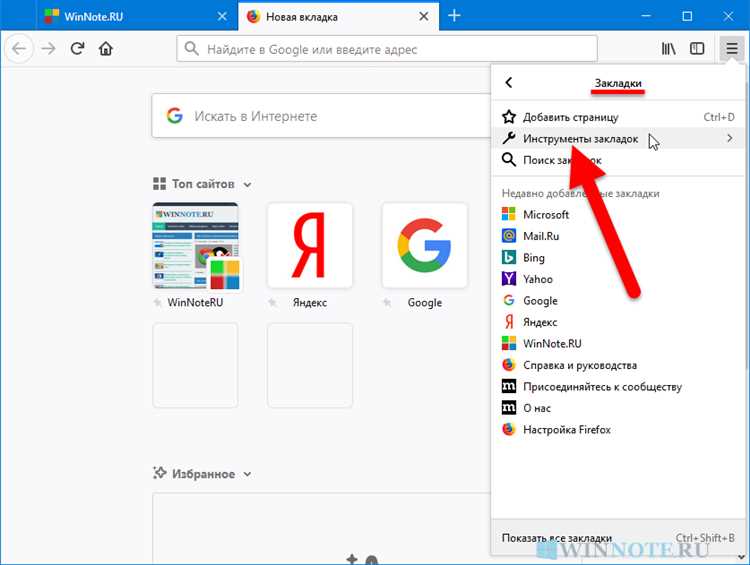
Task: Open the Яндекс bookmark in the list
Action: pos(618,322)
